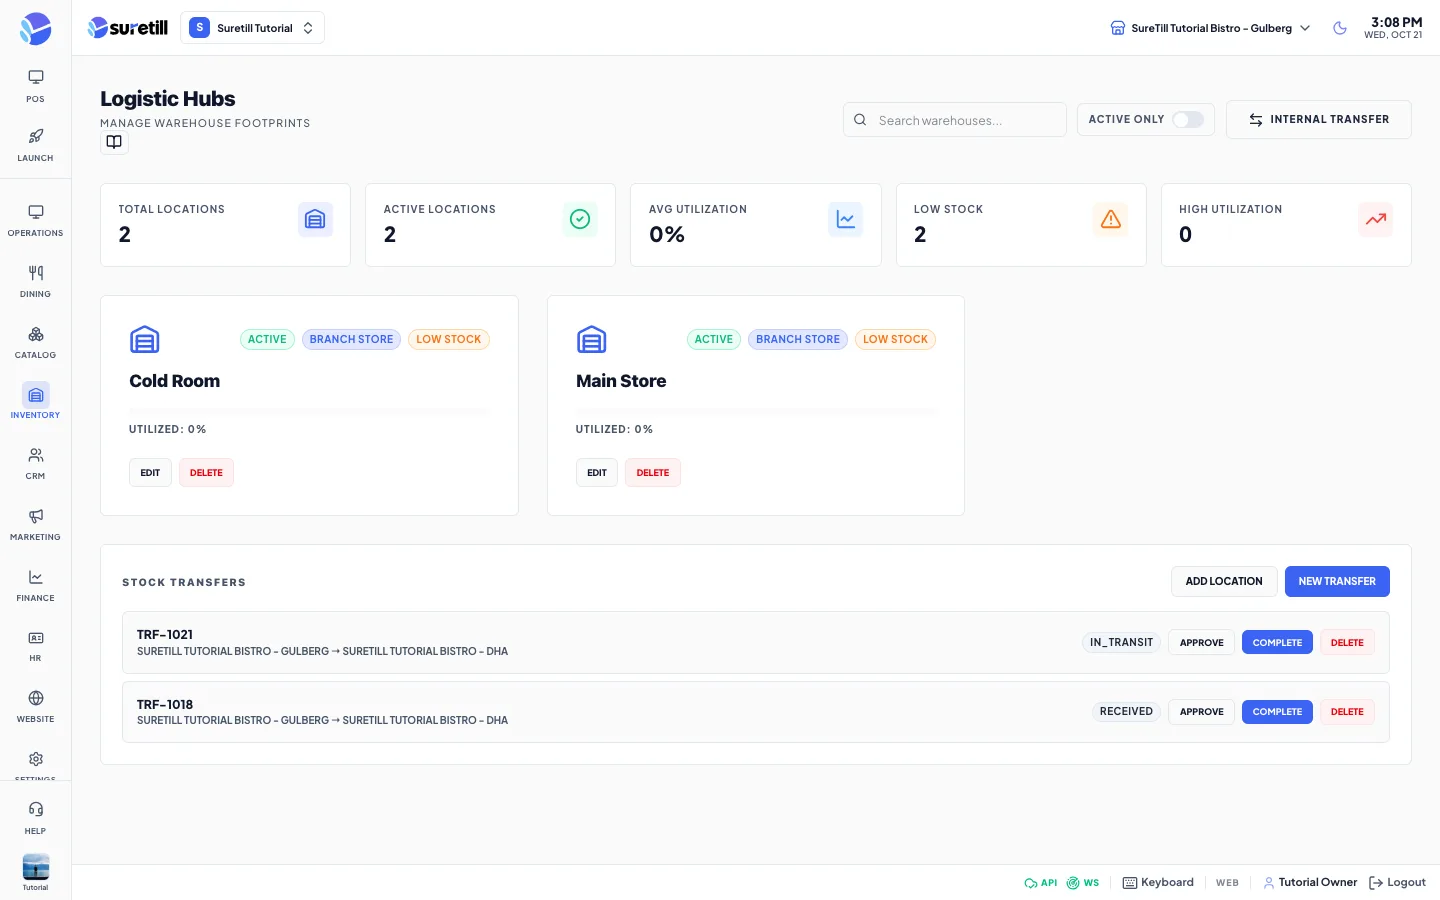Toggle the Active Only switch
Image resolution: width=1440 pixels, height=900 pixels.
coord(1188,120)
